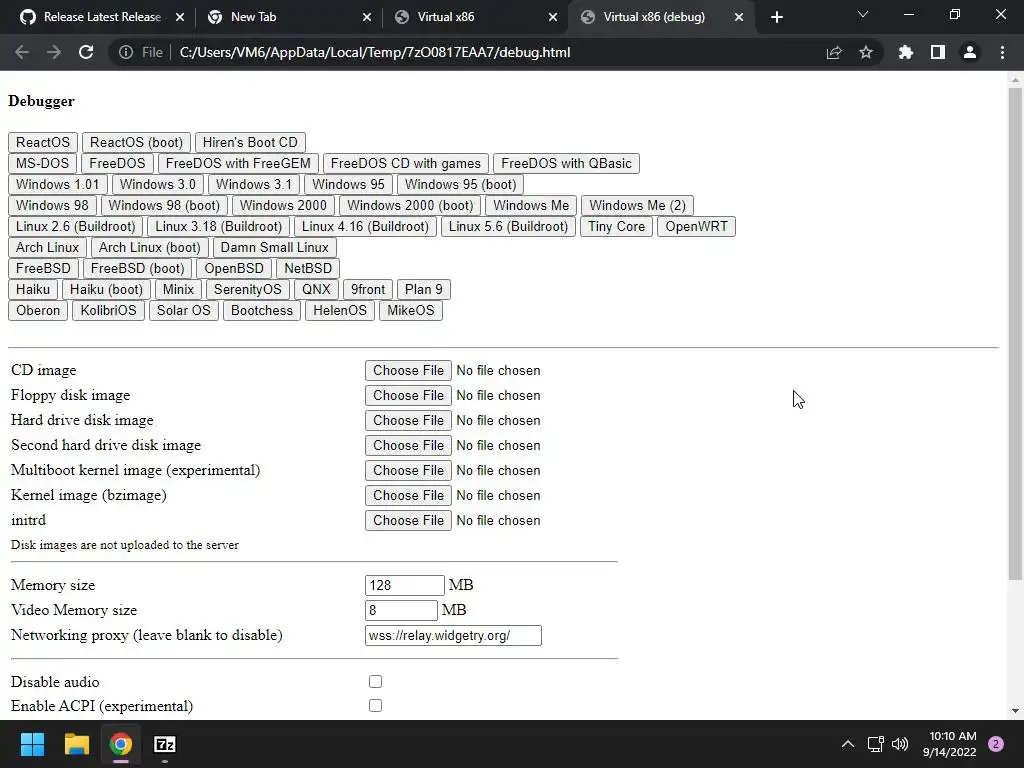Click the page vertical scrollbar
This screenshot has width=1024, height=768.
coord(1015,333)
